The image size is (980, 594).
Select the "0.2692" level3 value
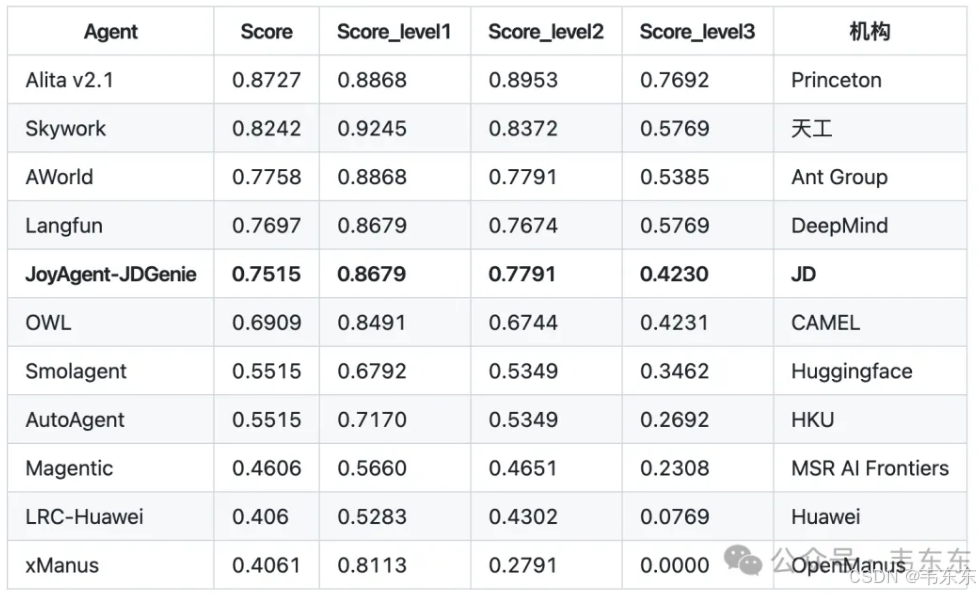pos(674,420)
